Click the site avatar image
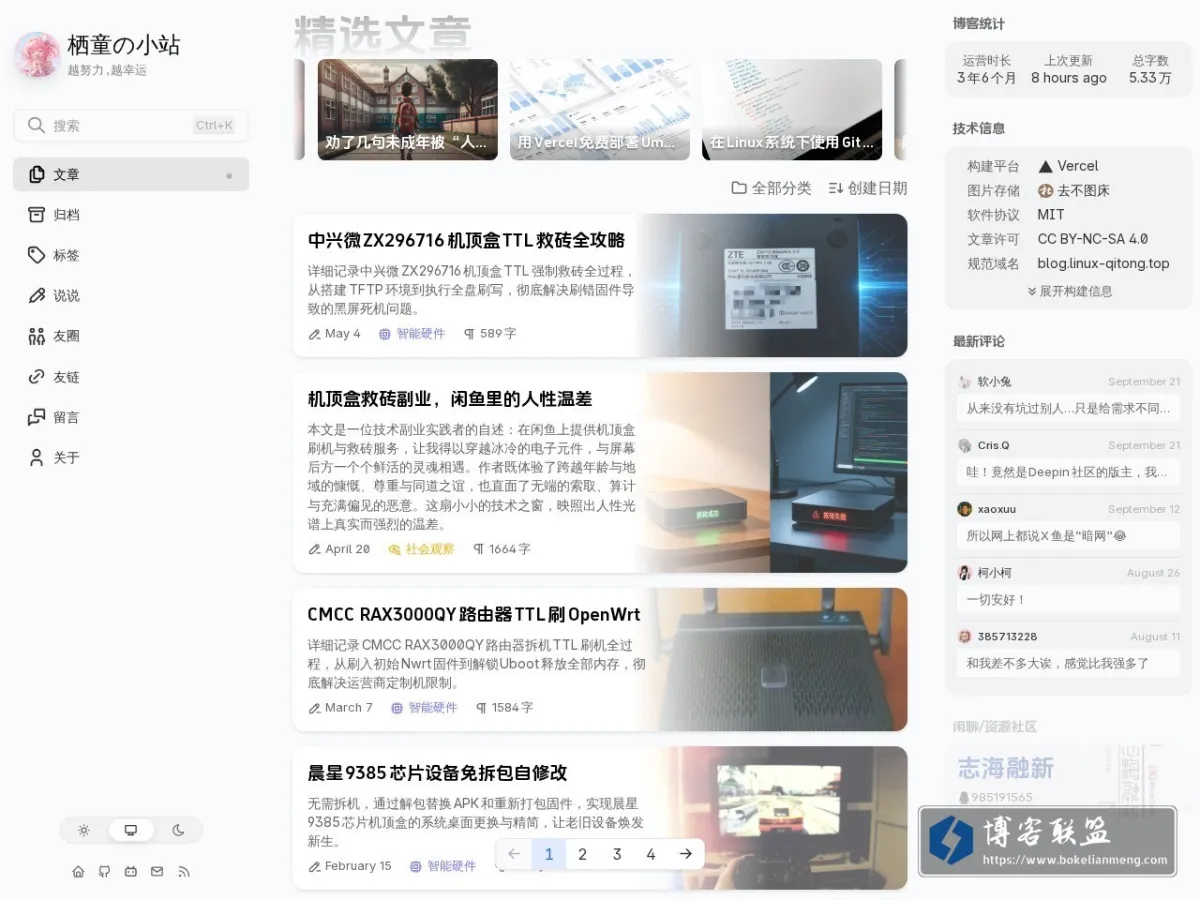This screenshot has height=900, width=1200. click(37, 55)
